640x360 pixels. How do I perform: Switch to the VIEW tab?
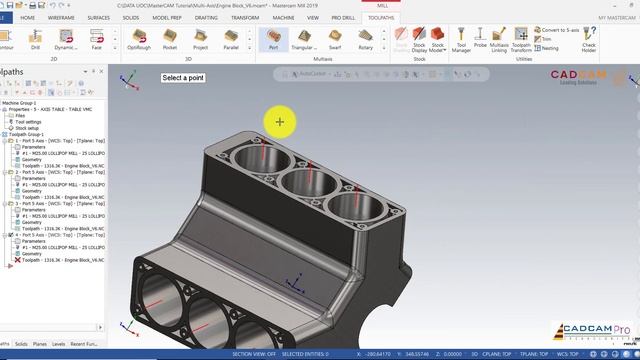point(313,18)
